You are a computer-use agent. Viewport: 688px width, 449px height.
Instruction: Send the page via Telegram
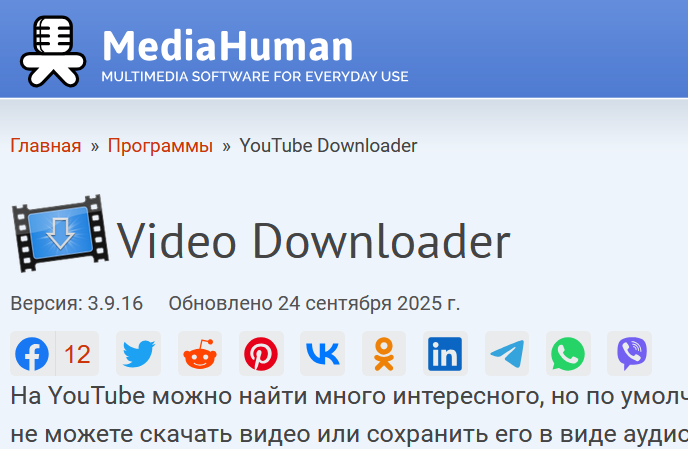pyautogui.click(x=507, y=354)
